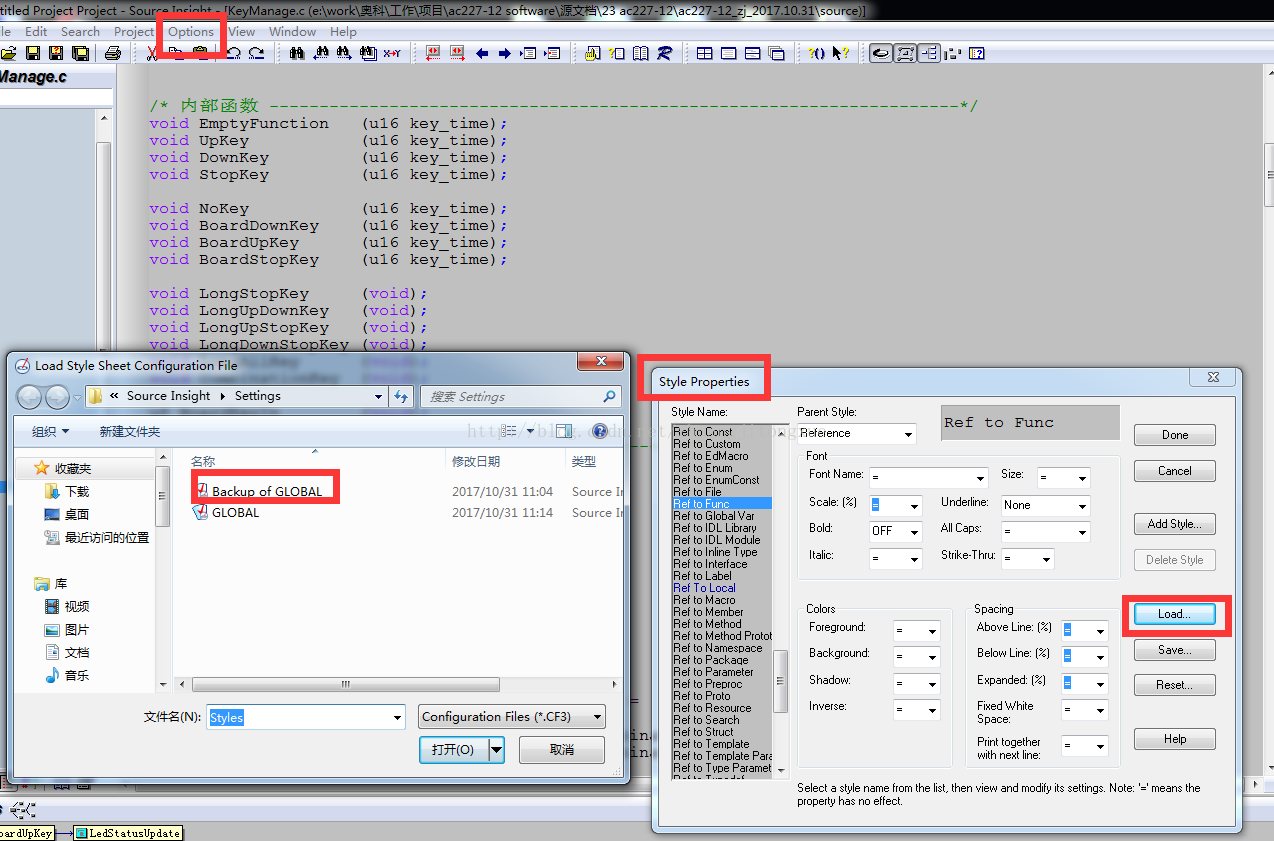This screenshot has width=1274, height=841.
Task: Click the refresh icon beside the Settings path
Action: point(401,396)
